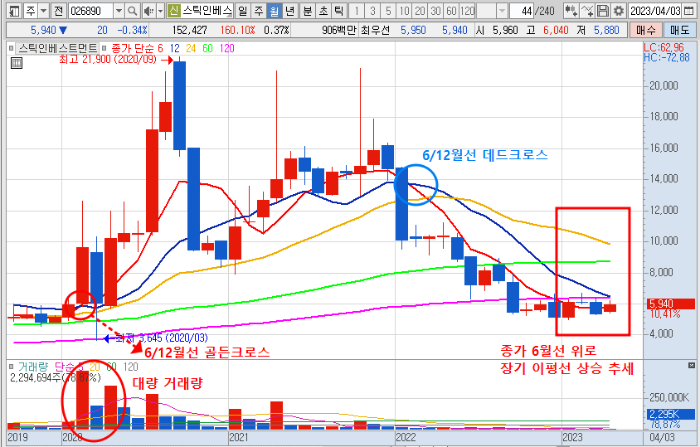Click the 최우선 best quote label
Screen dimensions: 700x447
click(x=375, y=30)
